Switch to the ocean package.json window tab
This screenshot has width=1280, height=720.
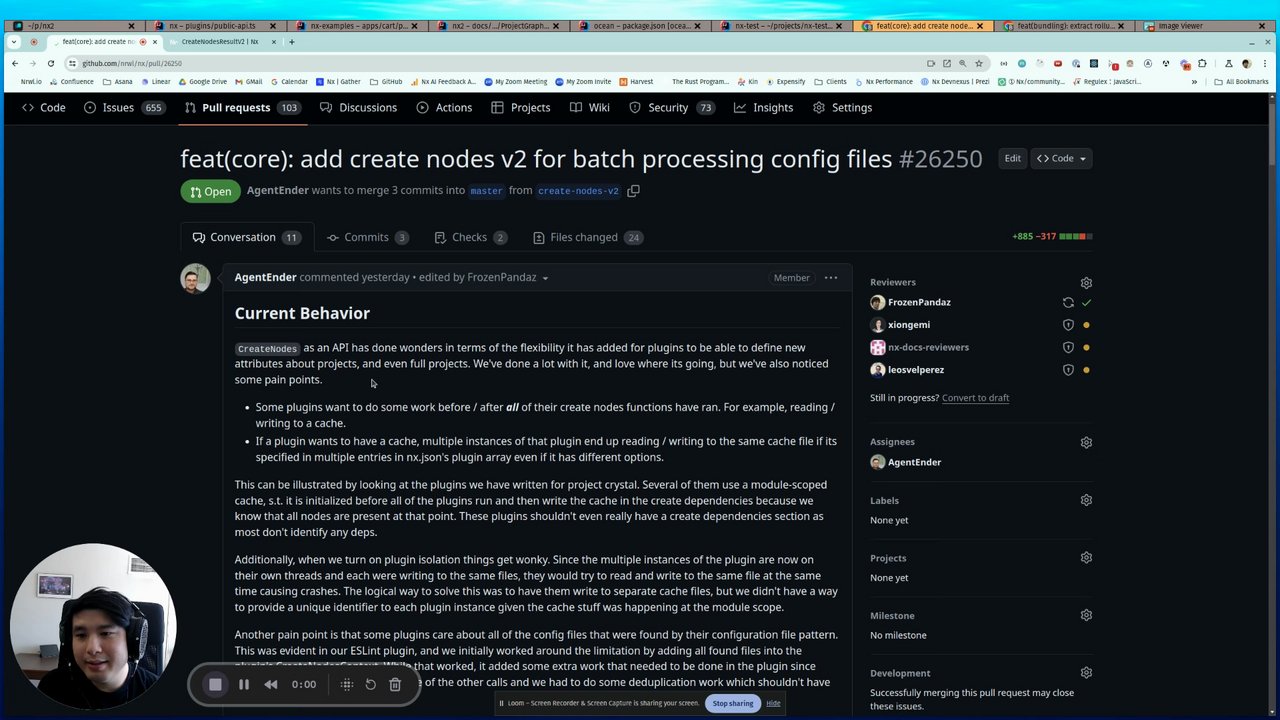643,26
